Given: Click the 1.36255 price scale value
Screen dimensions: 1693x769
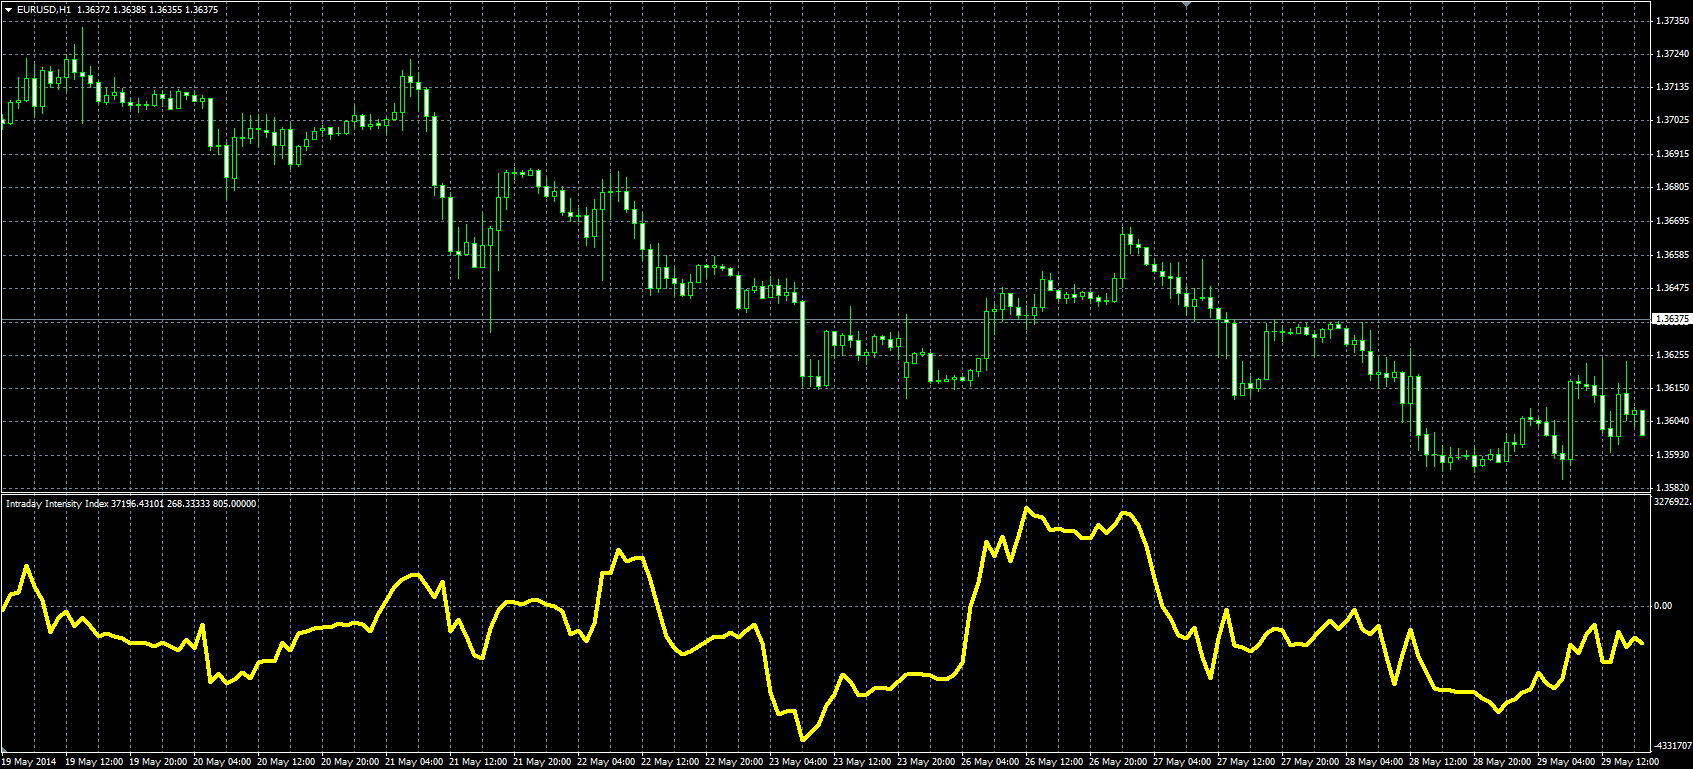Looking at the screenshot, I should [1673, 355].
